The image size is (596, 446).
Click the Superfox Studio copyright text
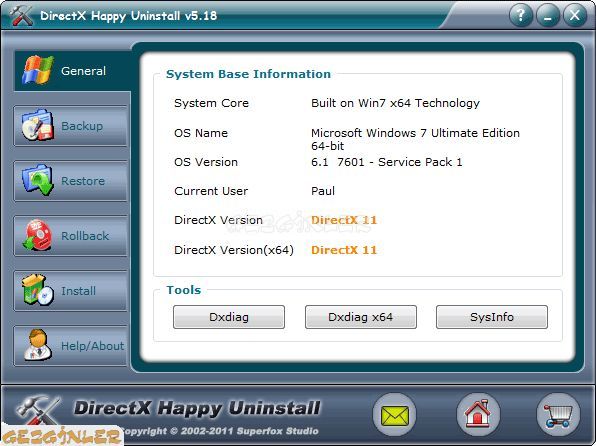pyautogui.click(x=220, y=431)
